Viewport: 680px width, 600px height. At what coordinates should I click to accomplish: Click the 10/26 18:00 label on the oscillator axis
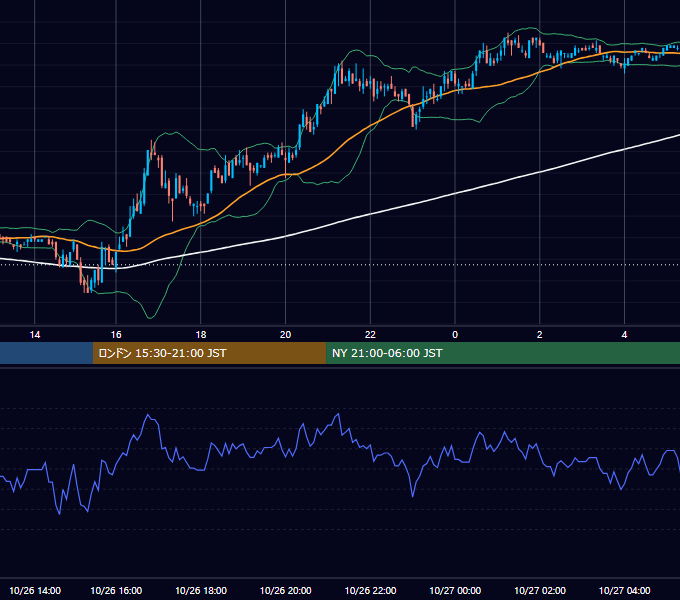coord(201,590)
